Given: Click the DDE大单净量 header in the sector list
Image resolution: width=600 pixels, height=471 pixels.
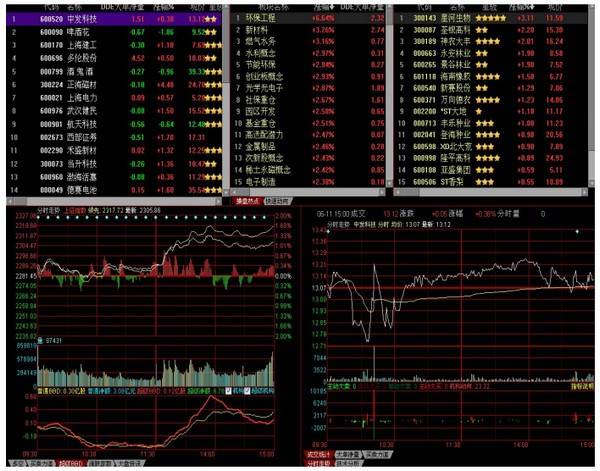Looking at the screenshot, I should tap(362, 7).
